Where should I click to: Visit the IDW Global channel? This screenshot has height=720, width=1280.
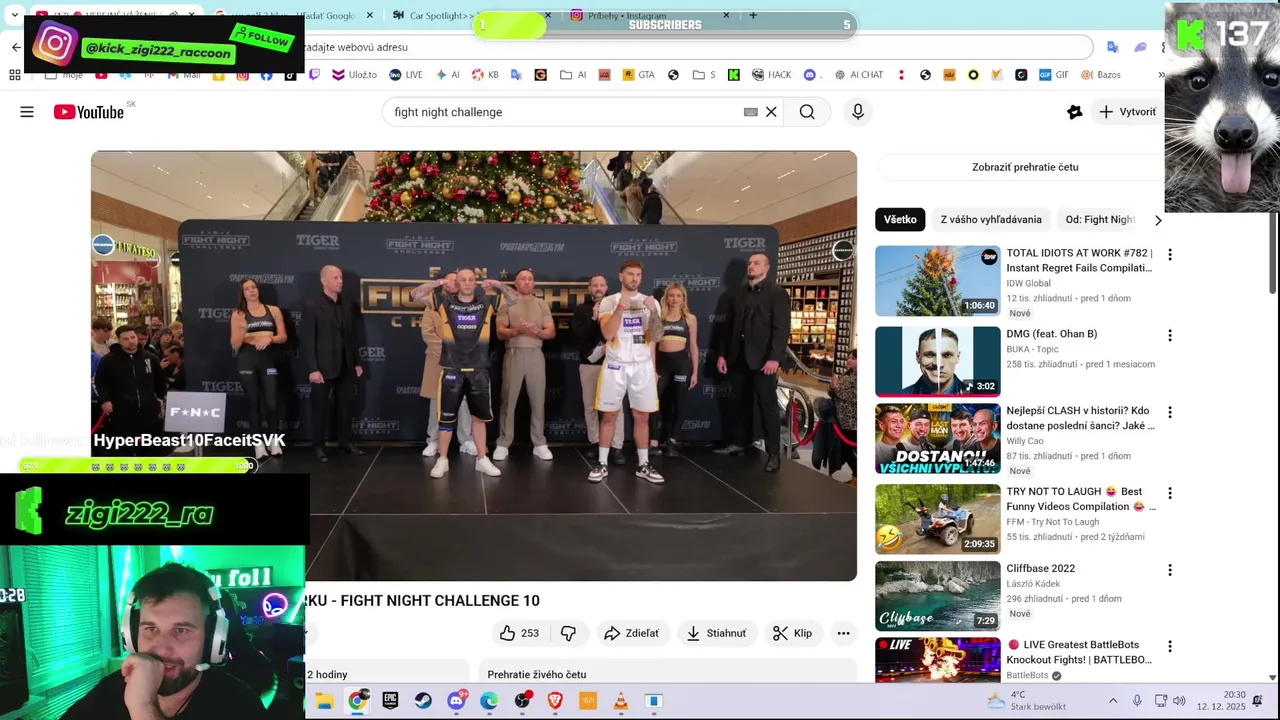[1028, 284]
